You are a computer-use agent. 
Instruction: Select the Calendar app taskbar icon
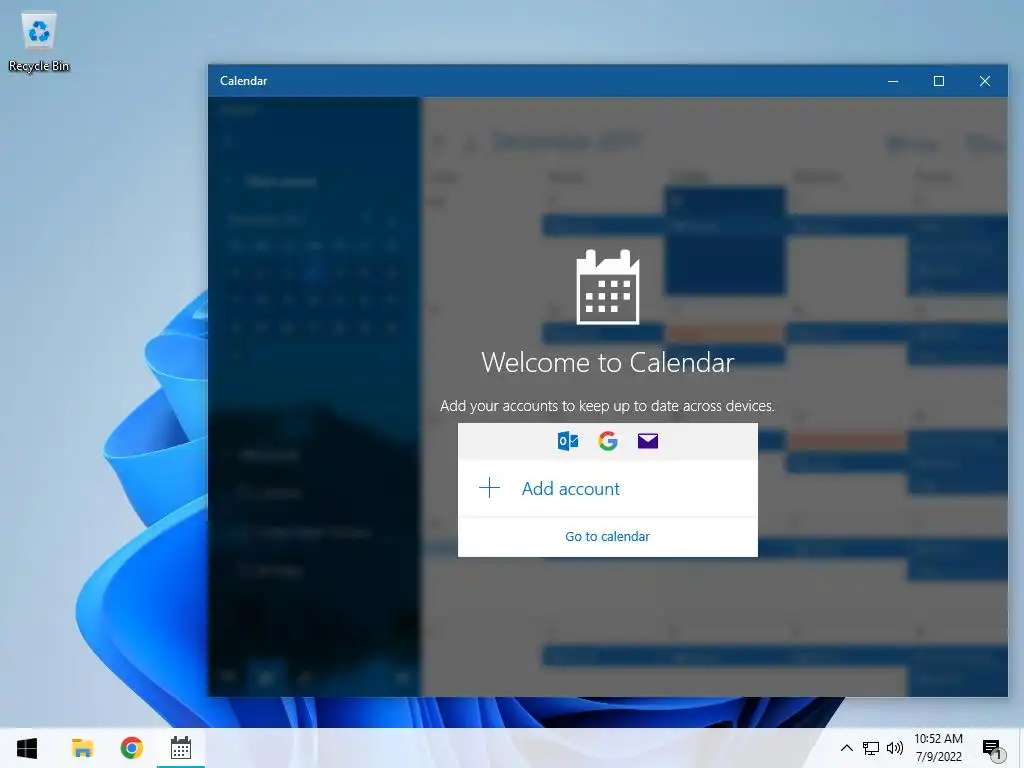pyautogui.click(x=181, y=748)
